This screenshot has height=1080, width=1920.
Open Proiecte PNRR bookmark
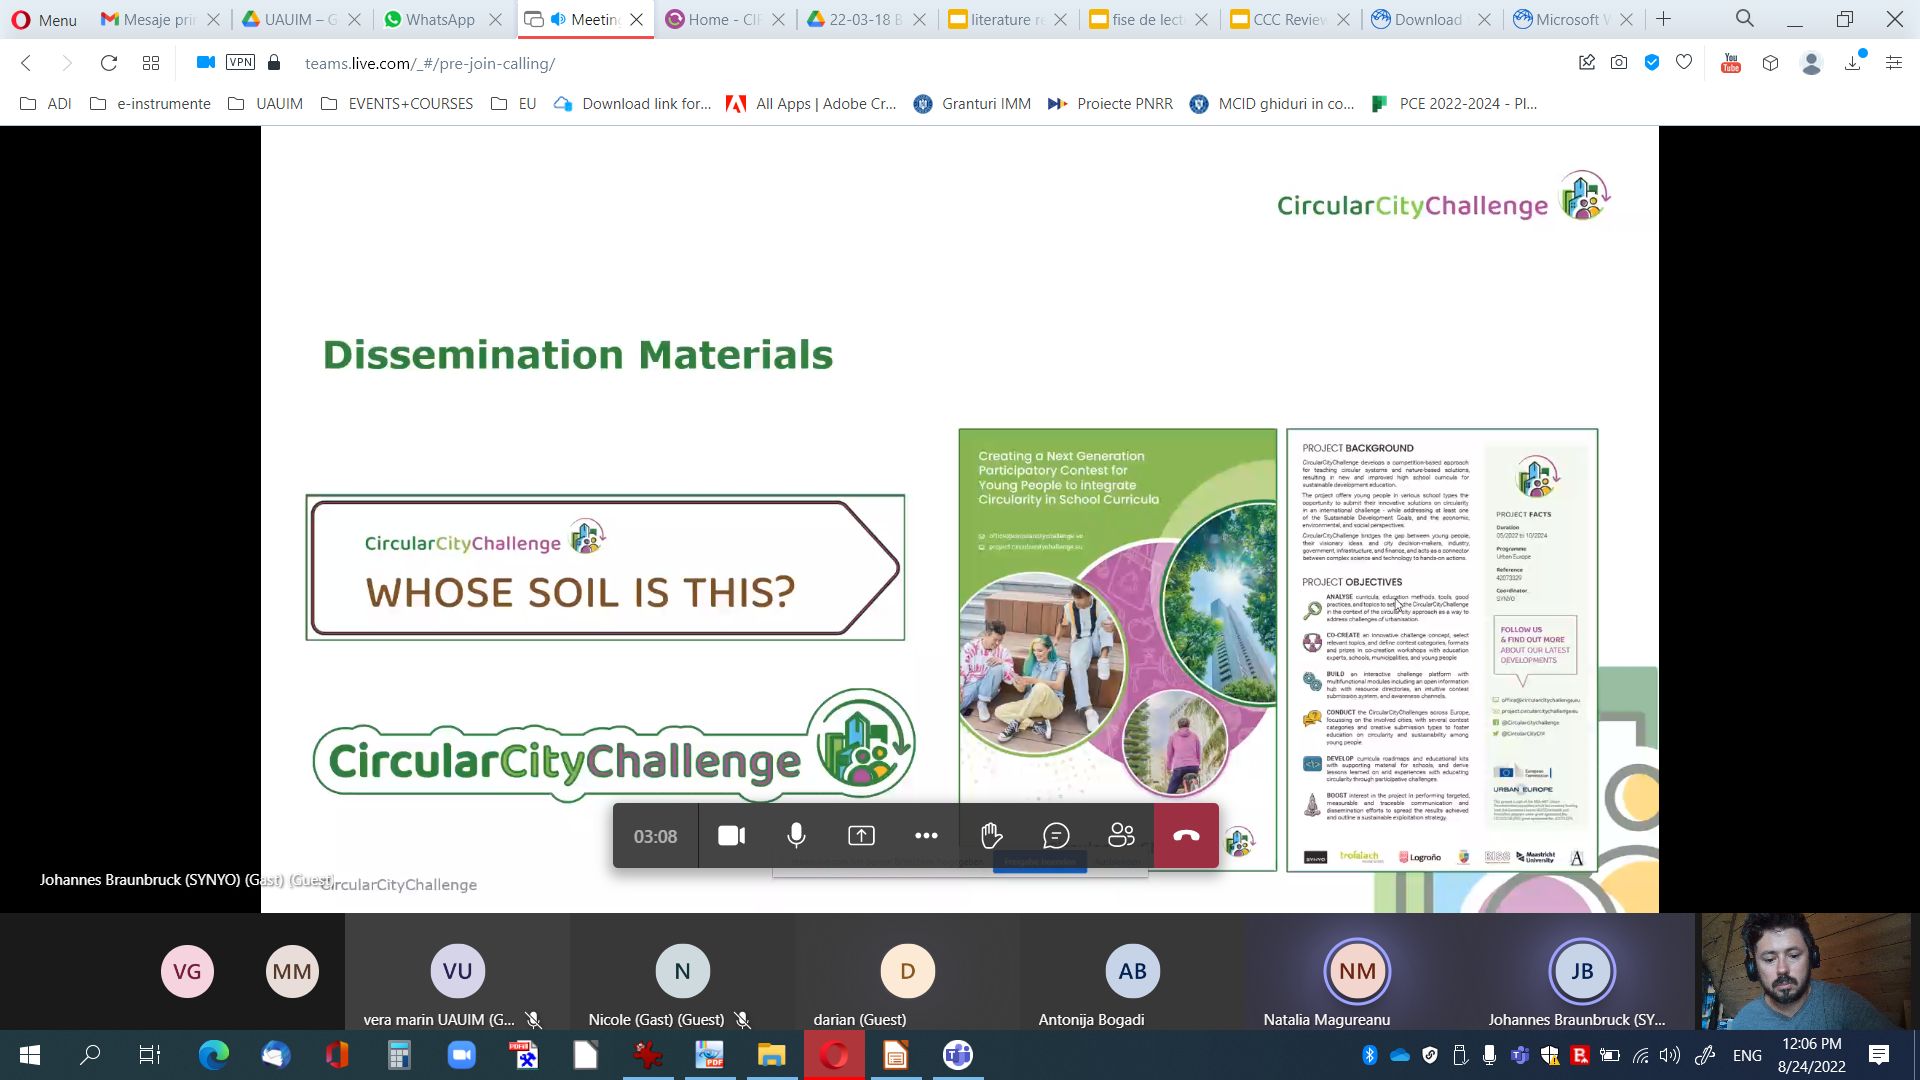coord(1110,103)
